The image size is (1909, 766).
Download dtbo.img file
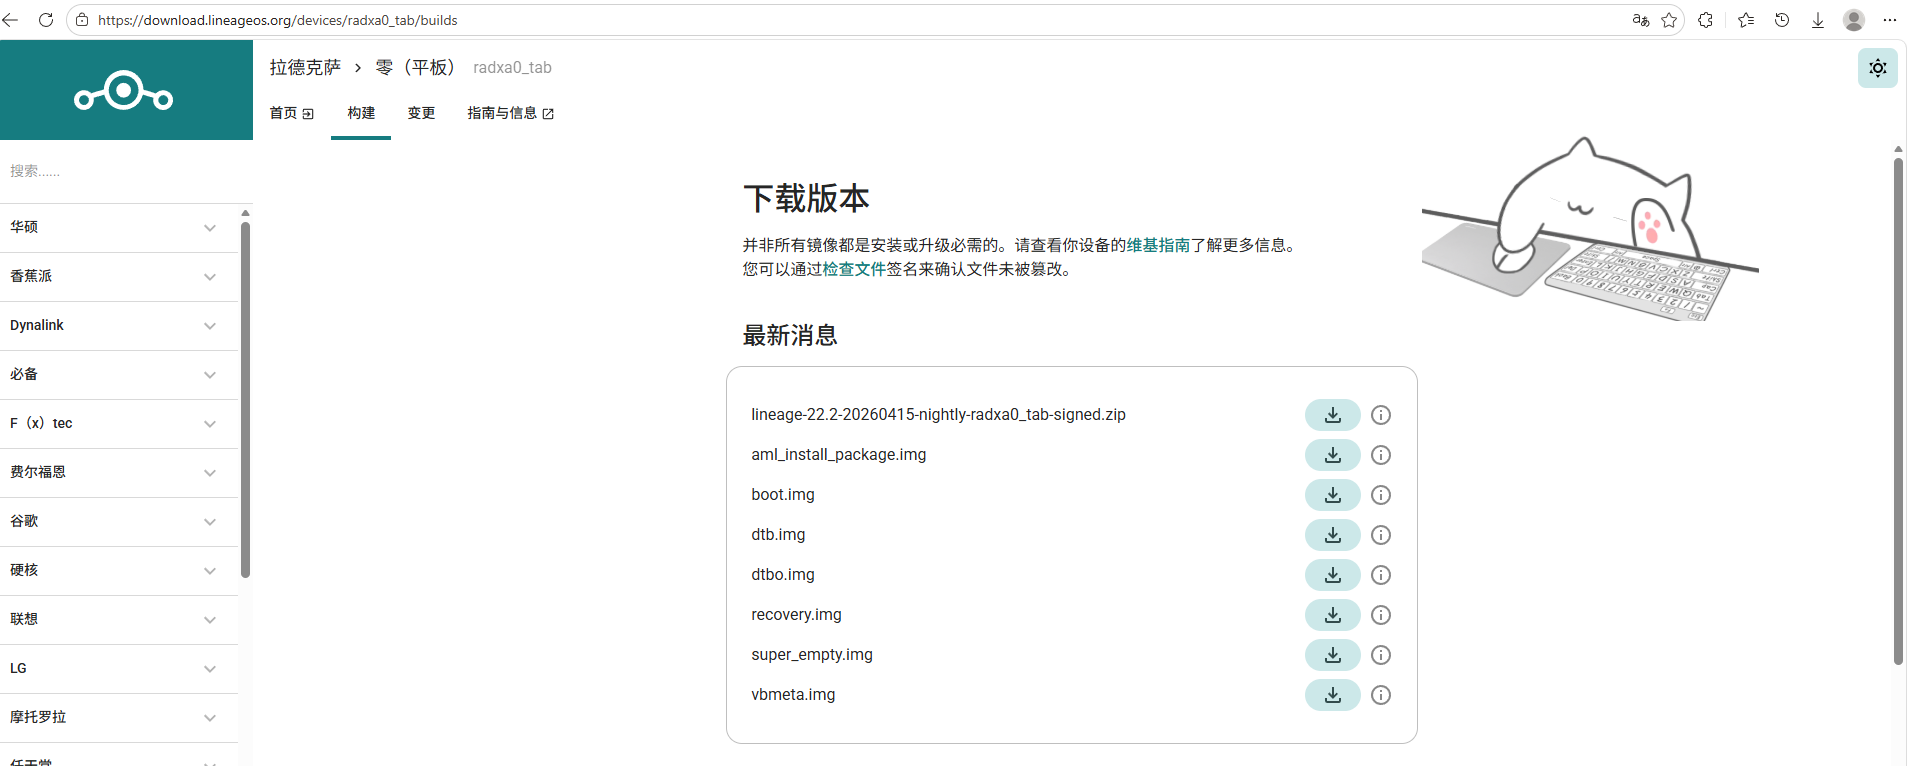click(1332, 575)
